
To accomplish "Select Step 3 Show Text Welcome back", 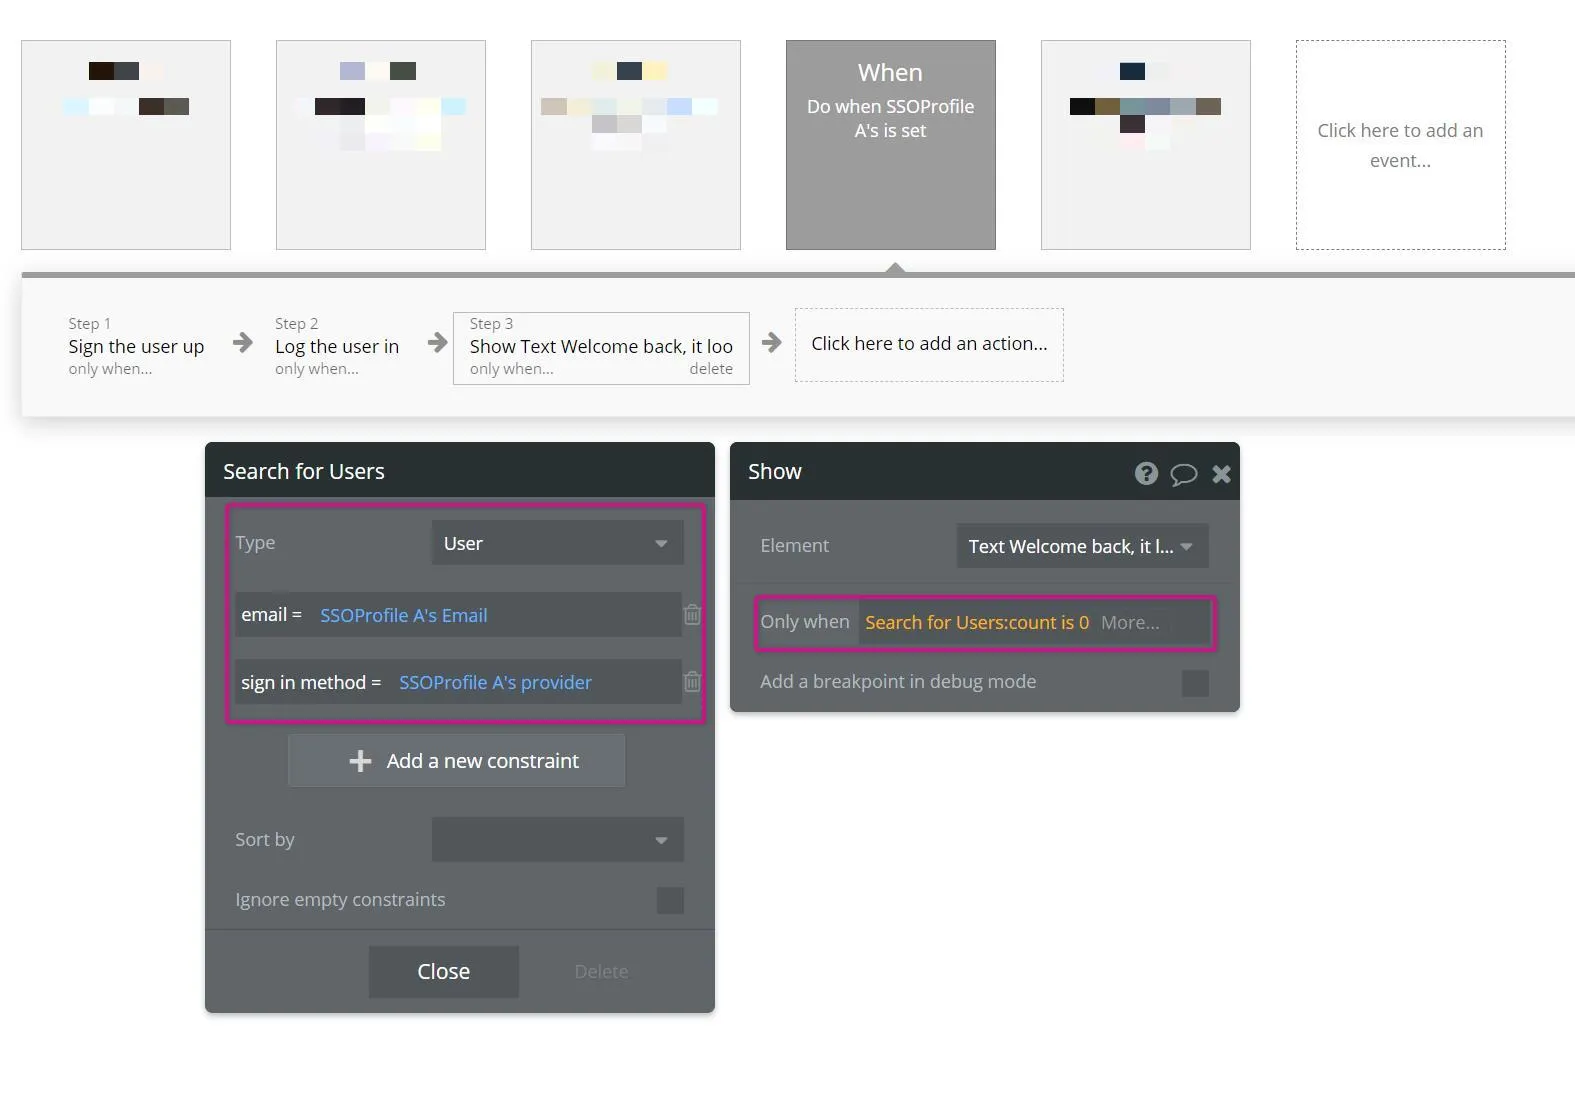I will point(601,347).
